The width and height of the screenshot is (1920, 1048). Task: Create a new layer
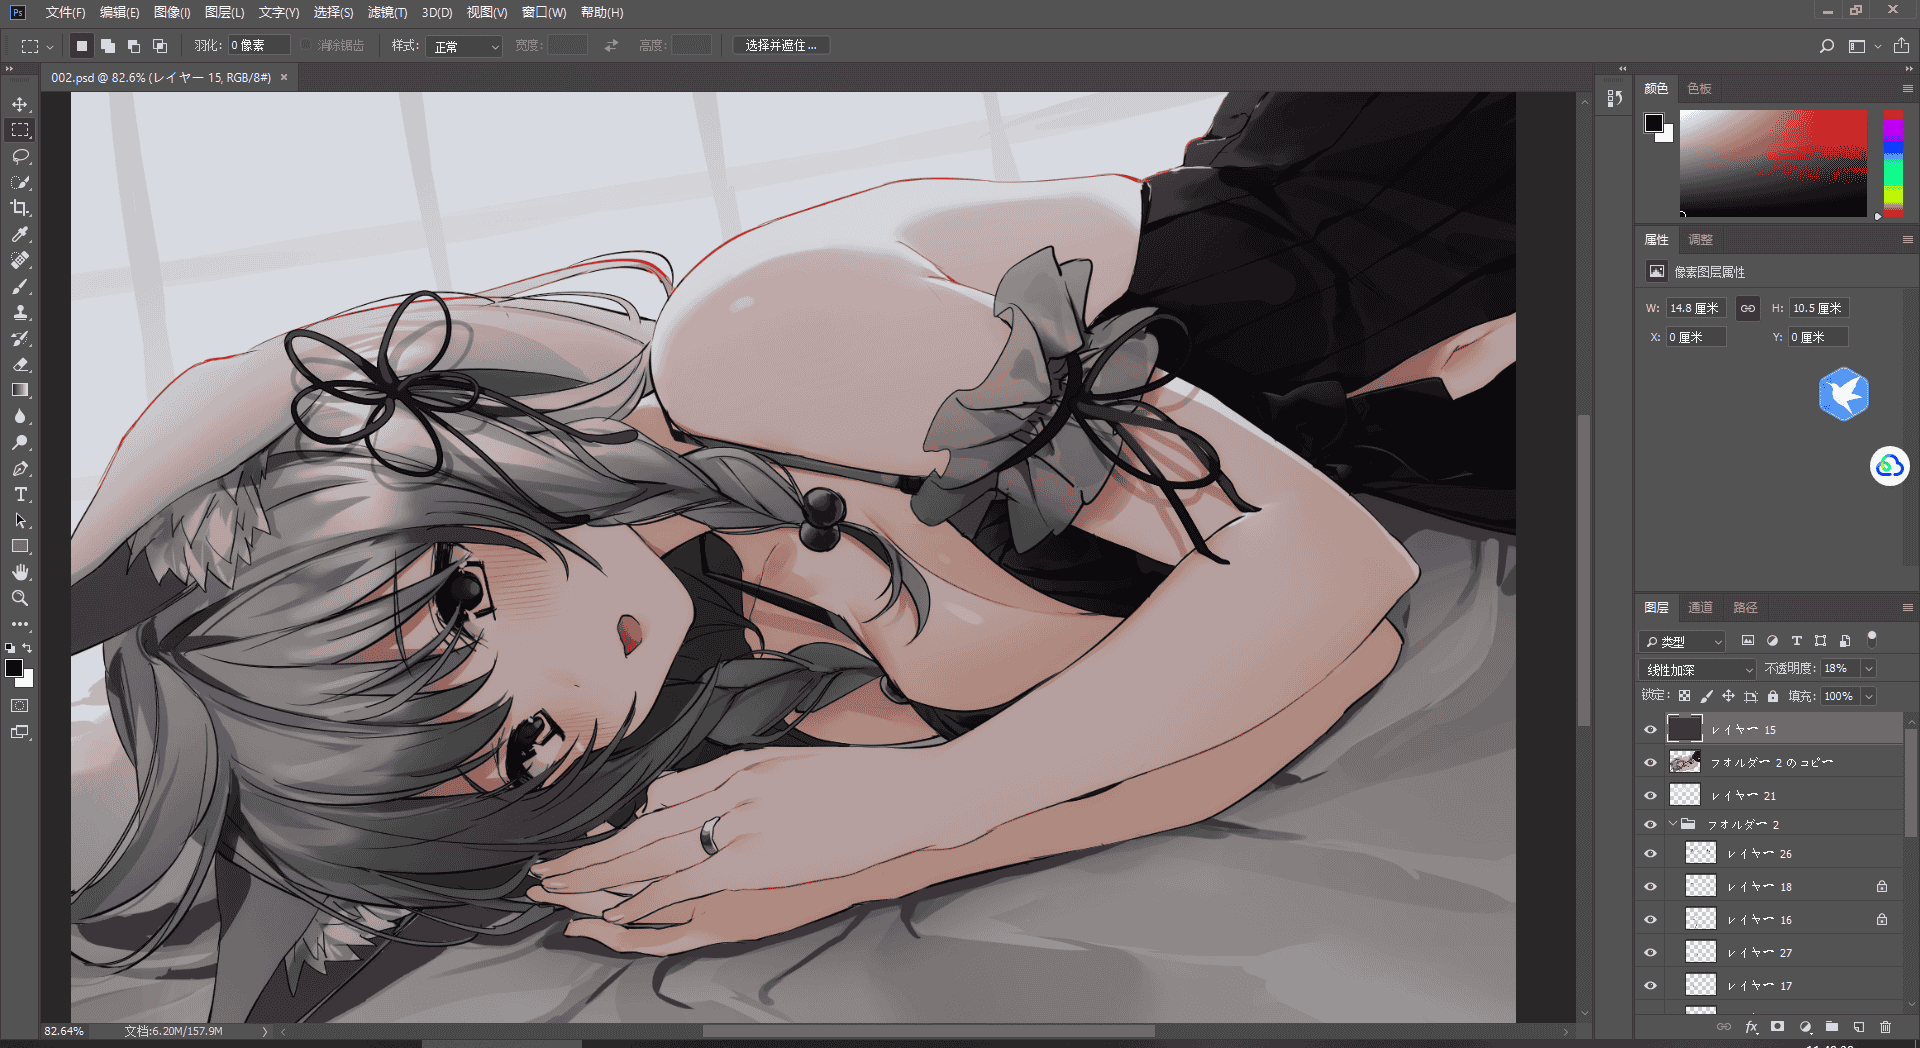1858,1027
